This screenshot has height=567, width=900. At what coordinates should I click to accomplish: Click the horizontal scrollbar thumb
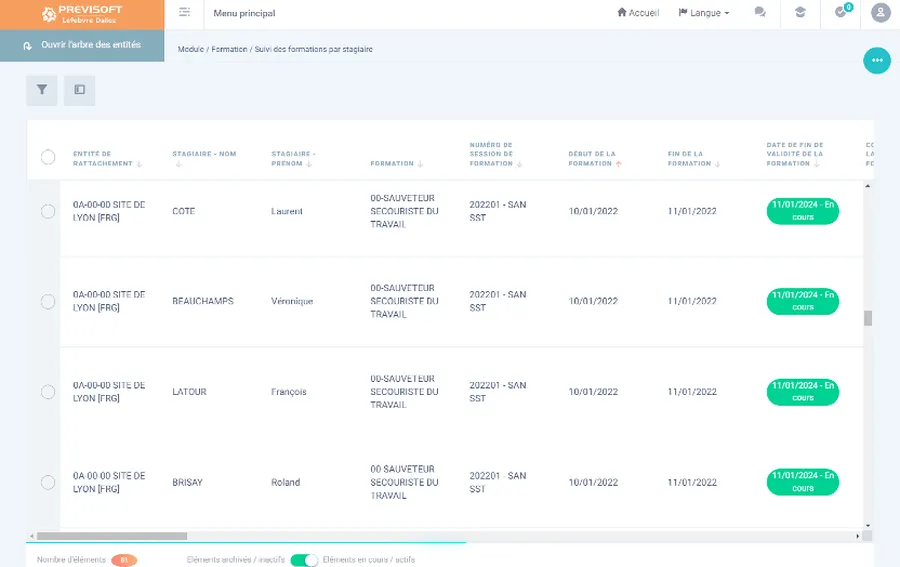coord(112,536)
